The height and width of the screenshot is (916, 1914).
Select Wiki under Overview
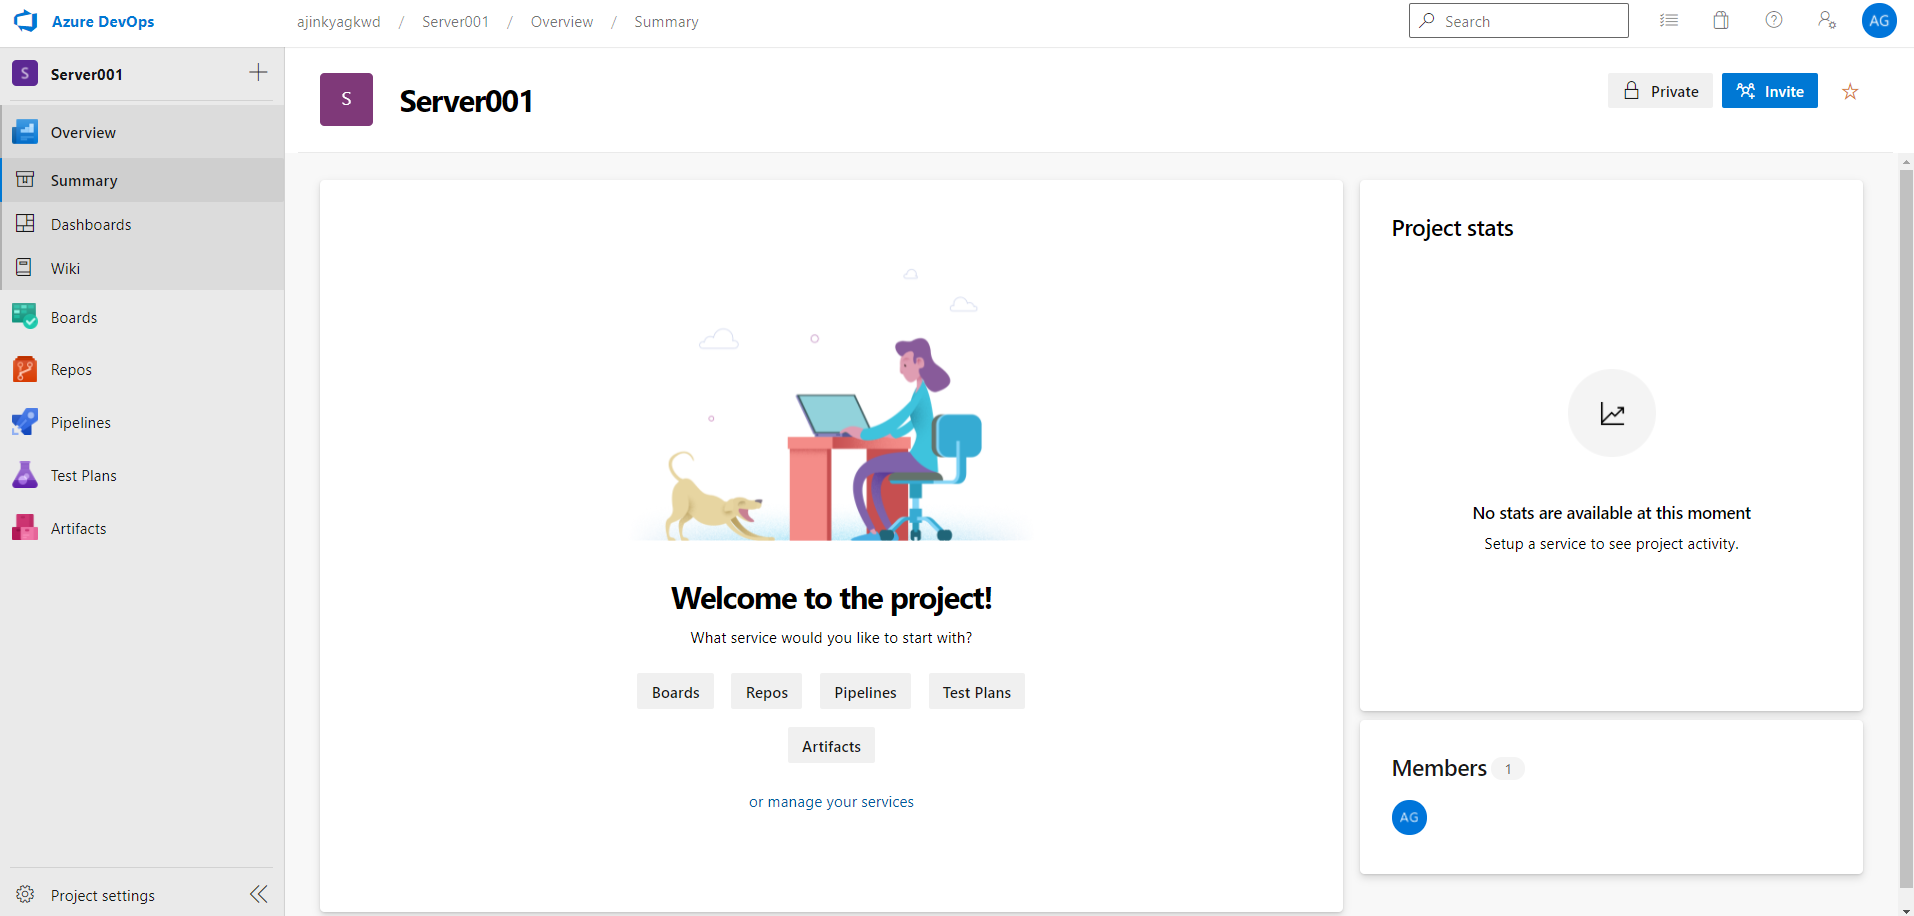(x=65, y=269)
